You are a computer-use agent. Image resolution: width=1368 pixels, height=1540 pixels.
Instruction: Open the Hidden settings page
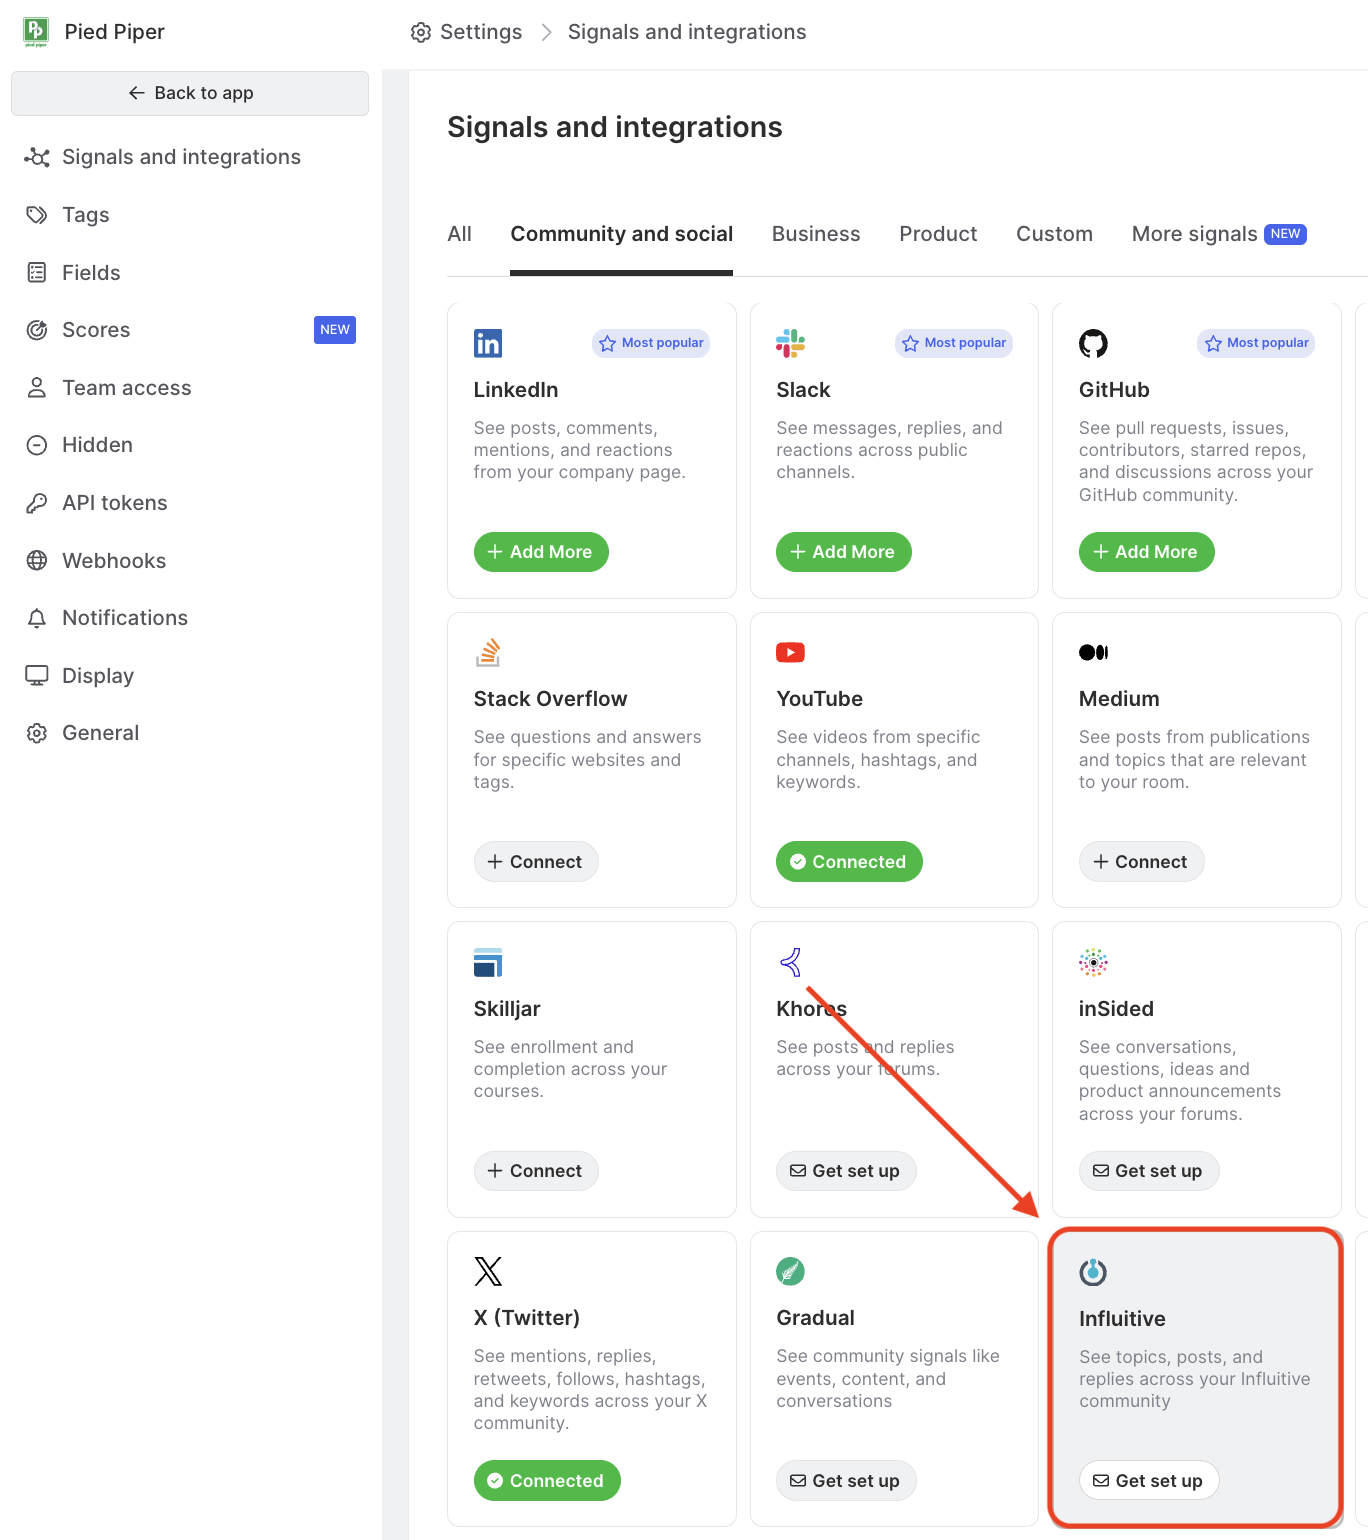97,445
